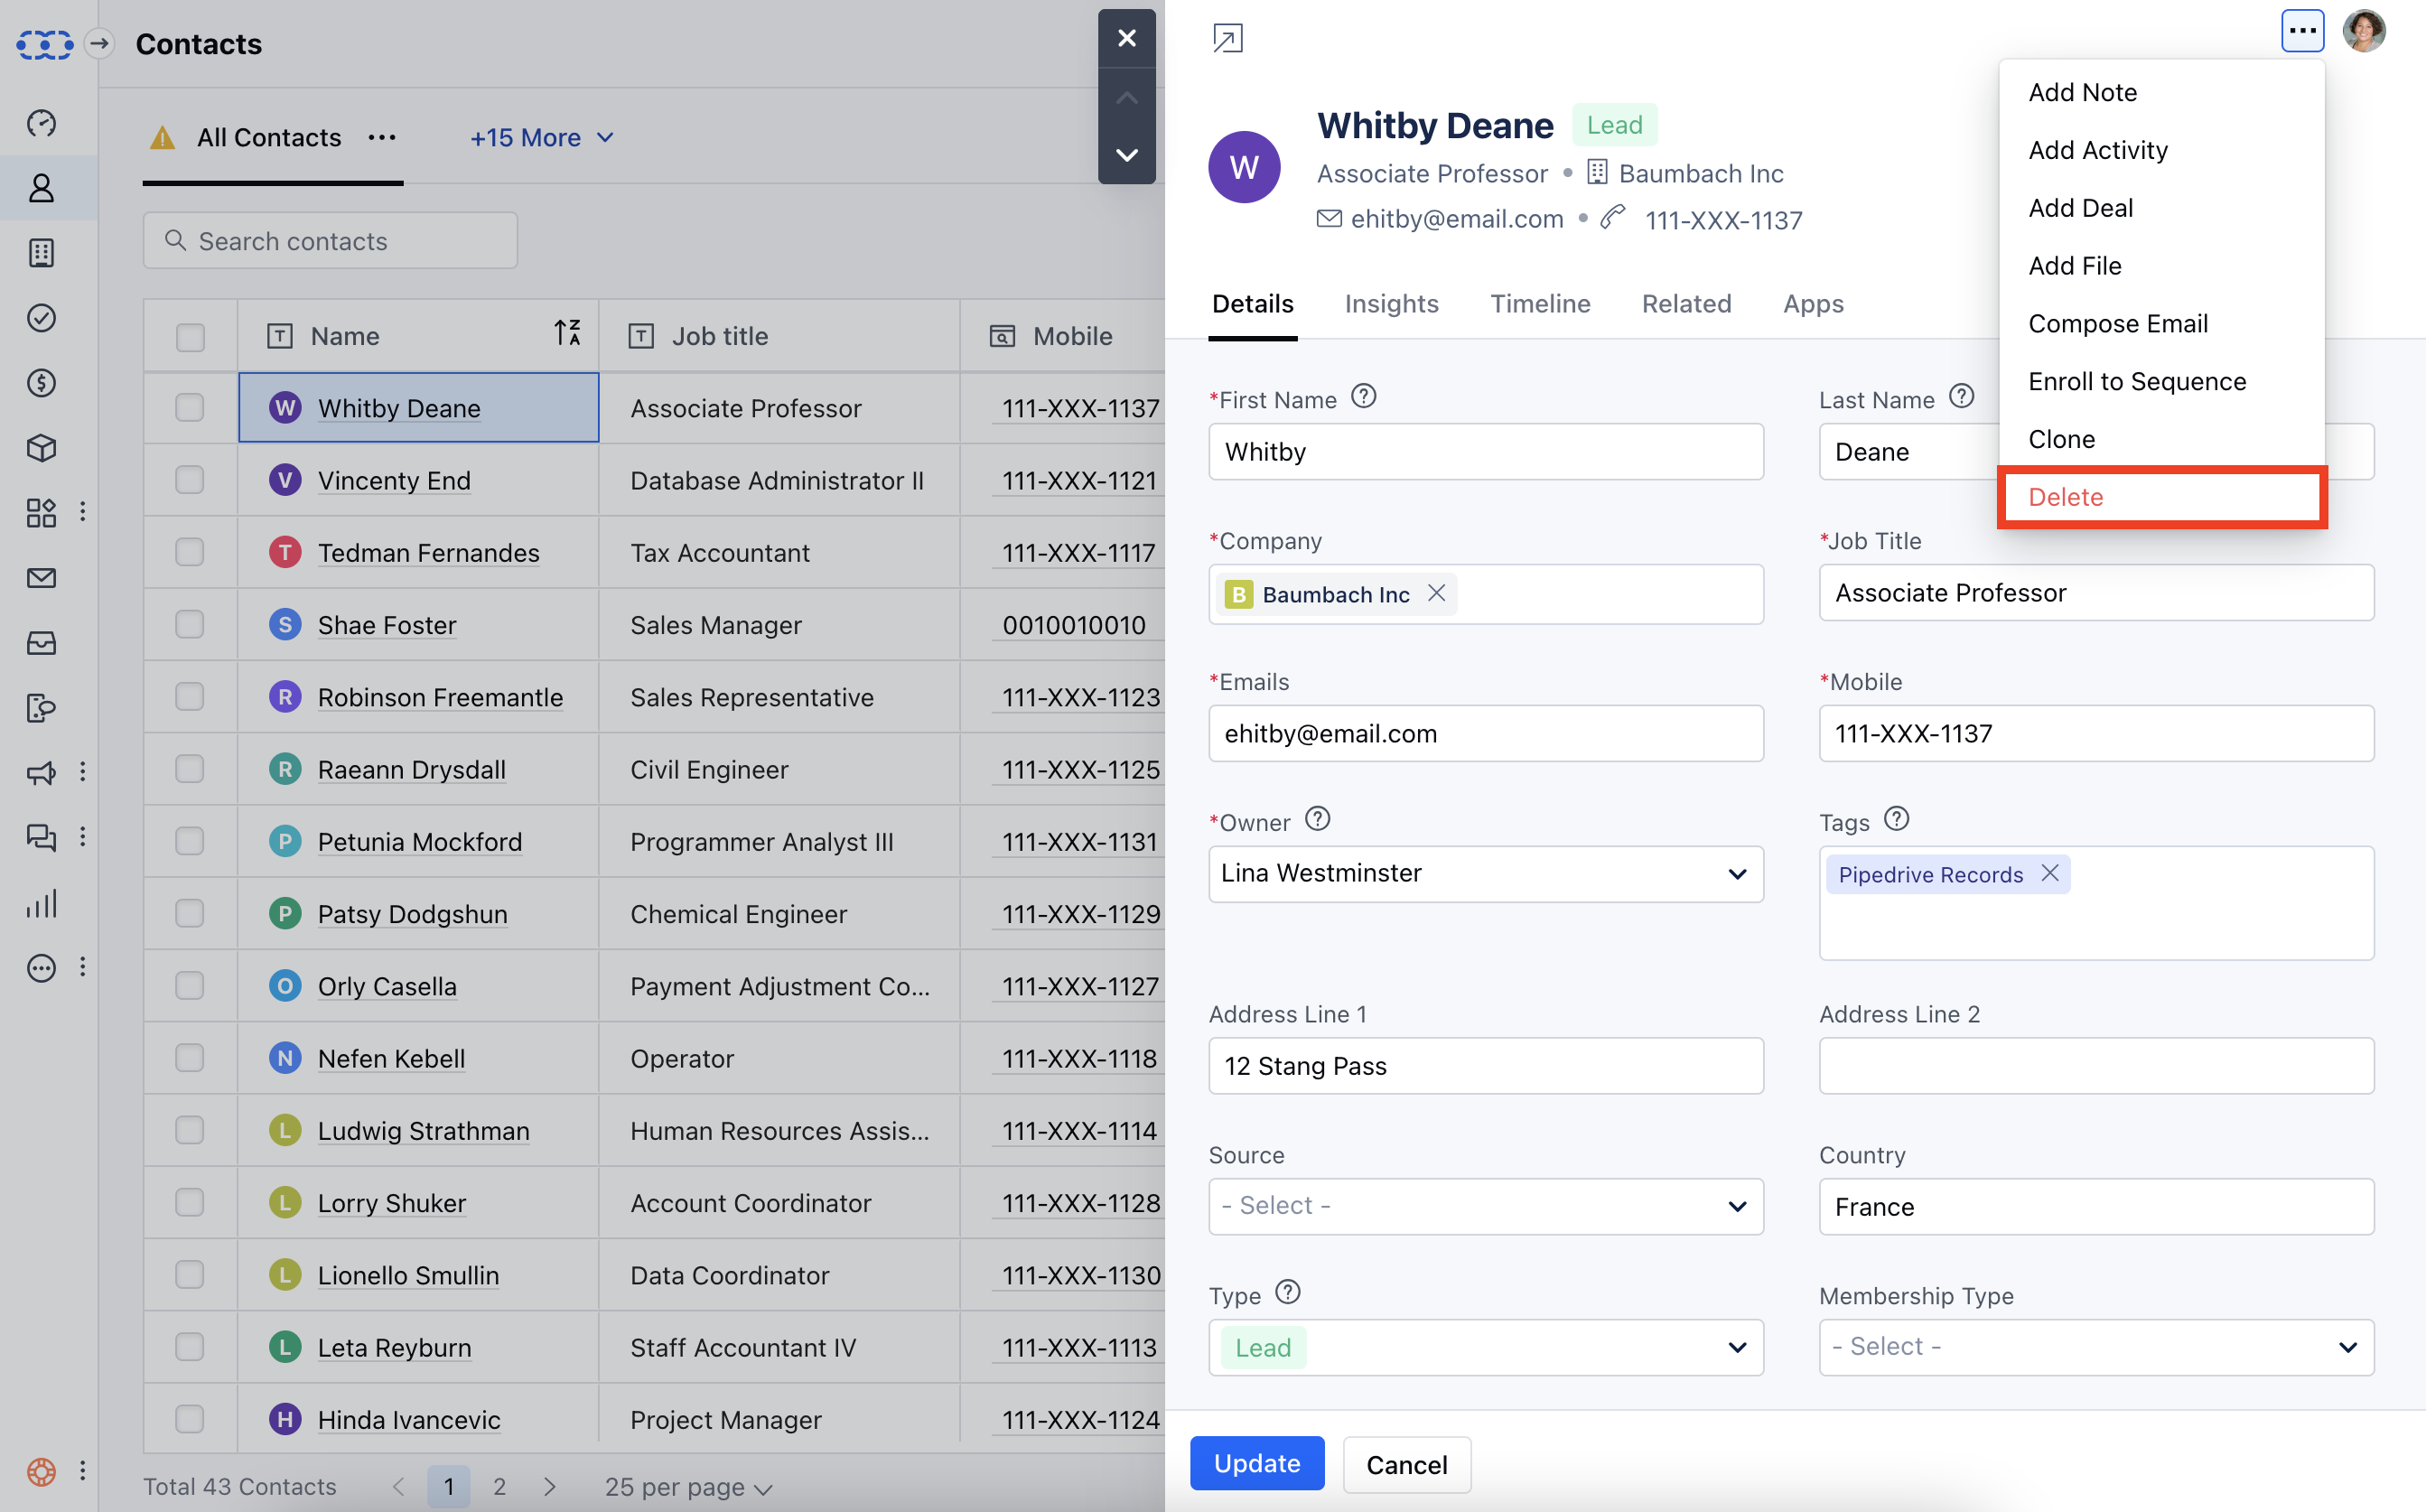Screen dimensions: 2426x1512
Task: Open the Reports bar chart icon
Action: tap(41, 904)
